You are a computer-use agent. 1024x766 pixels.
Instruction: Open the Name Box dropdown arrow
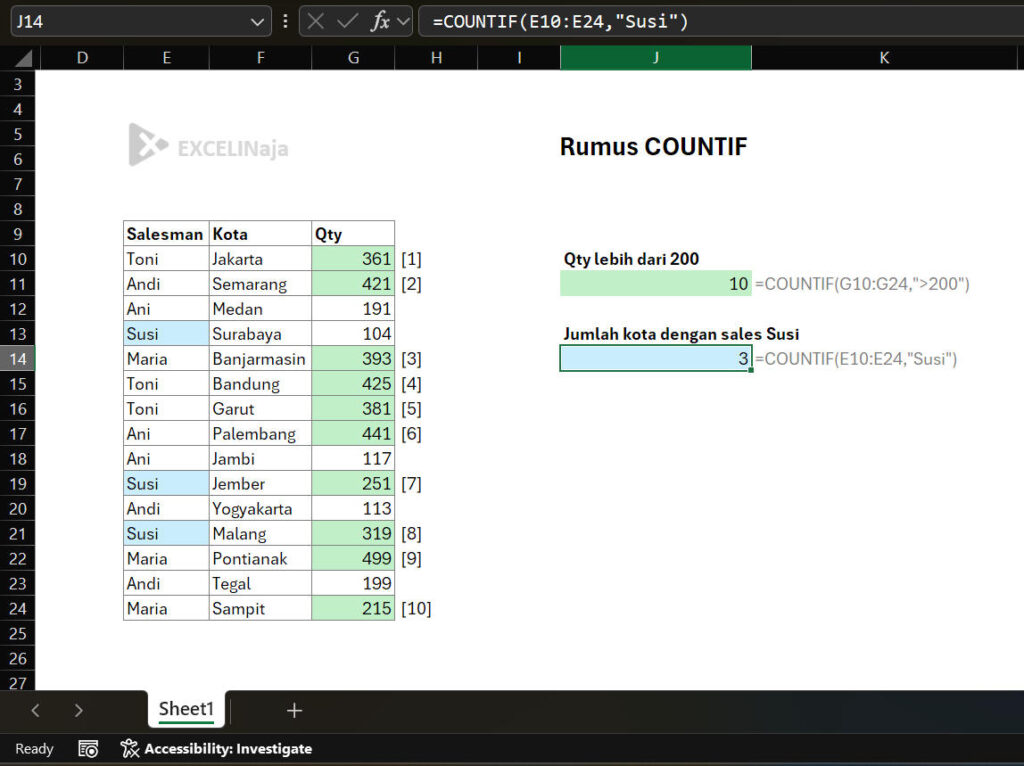[x=256, y=20]
